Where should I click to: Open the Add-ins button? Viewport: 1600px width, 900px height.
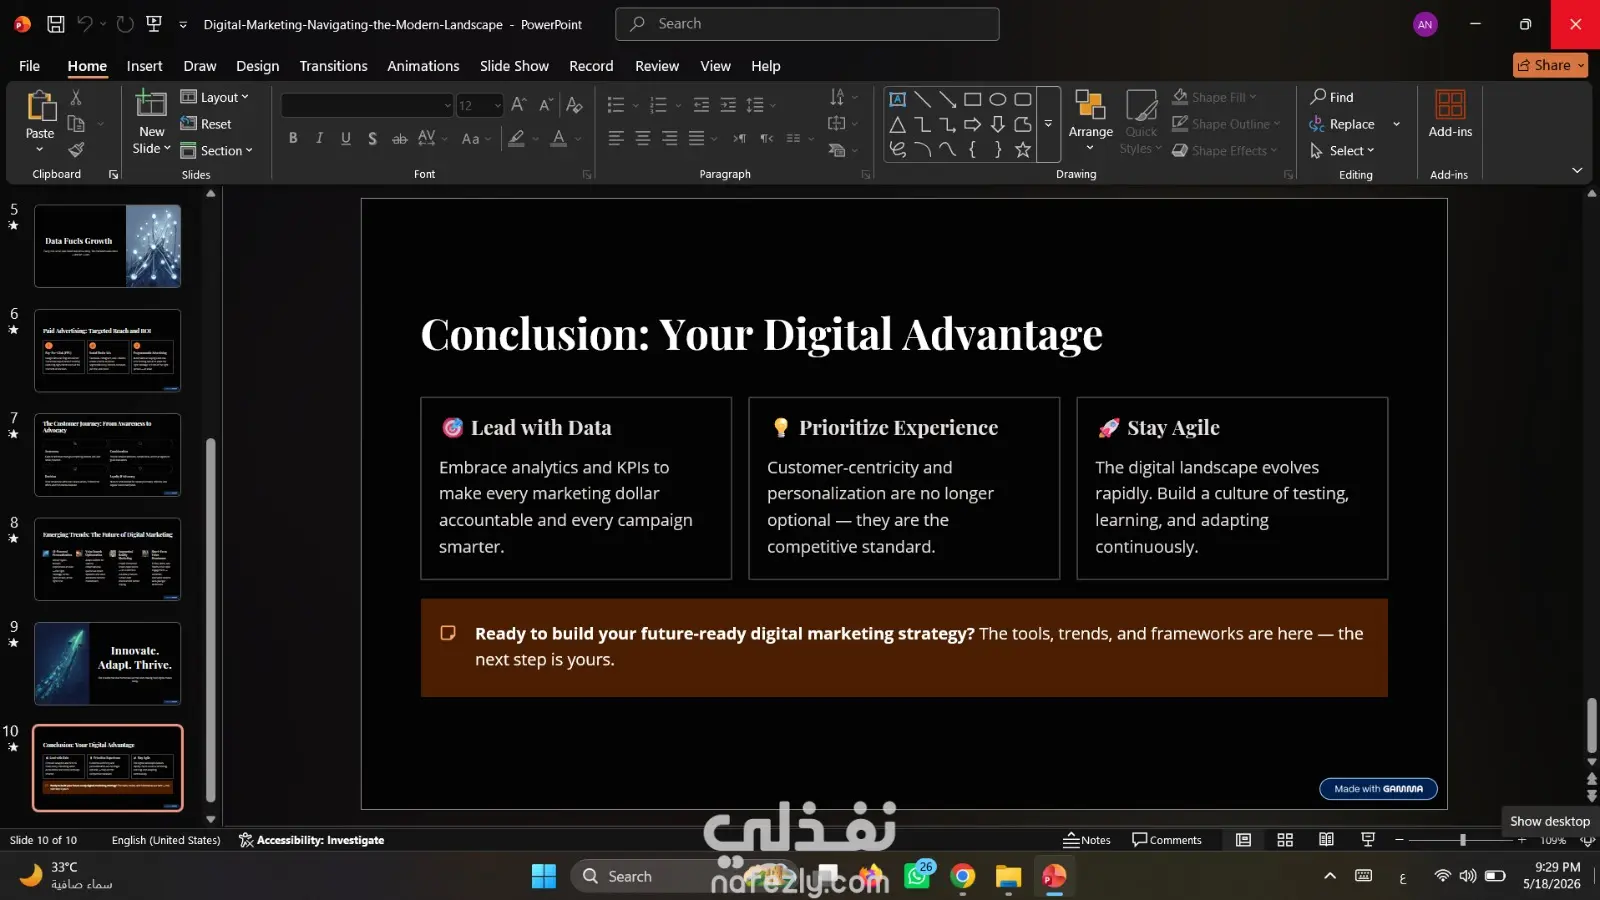click(x=1450, y=114)
